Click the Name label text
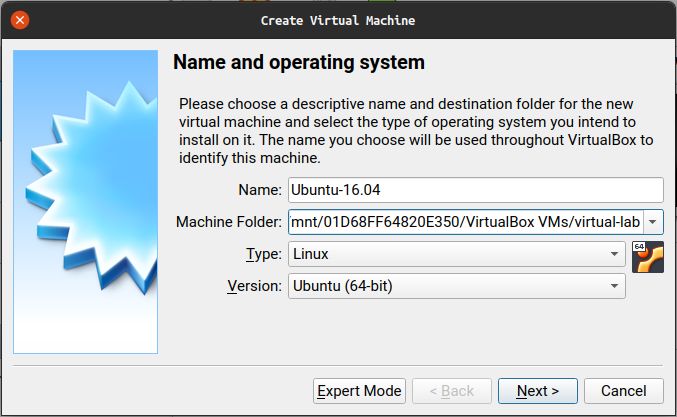 [x=260, y=190]
